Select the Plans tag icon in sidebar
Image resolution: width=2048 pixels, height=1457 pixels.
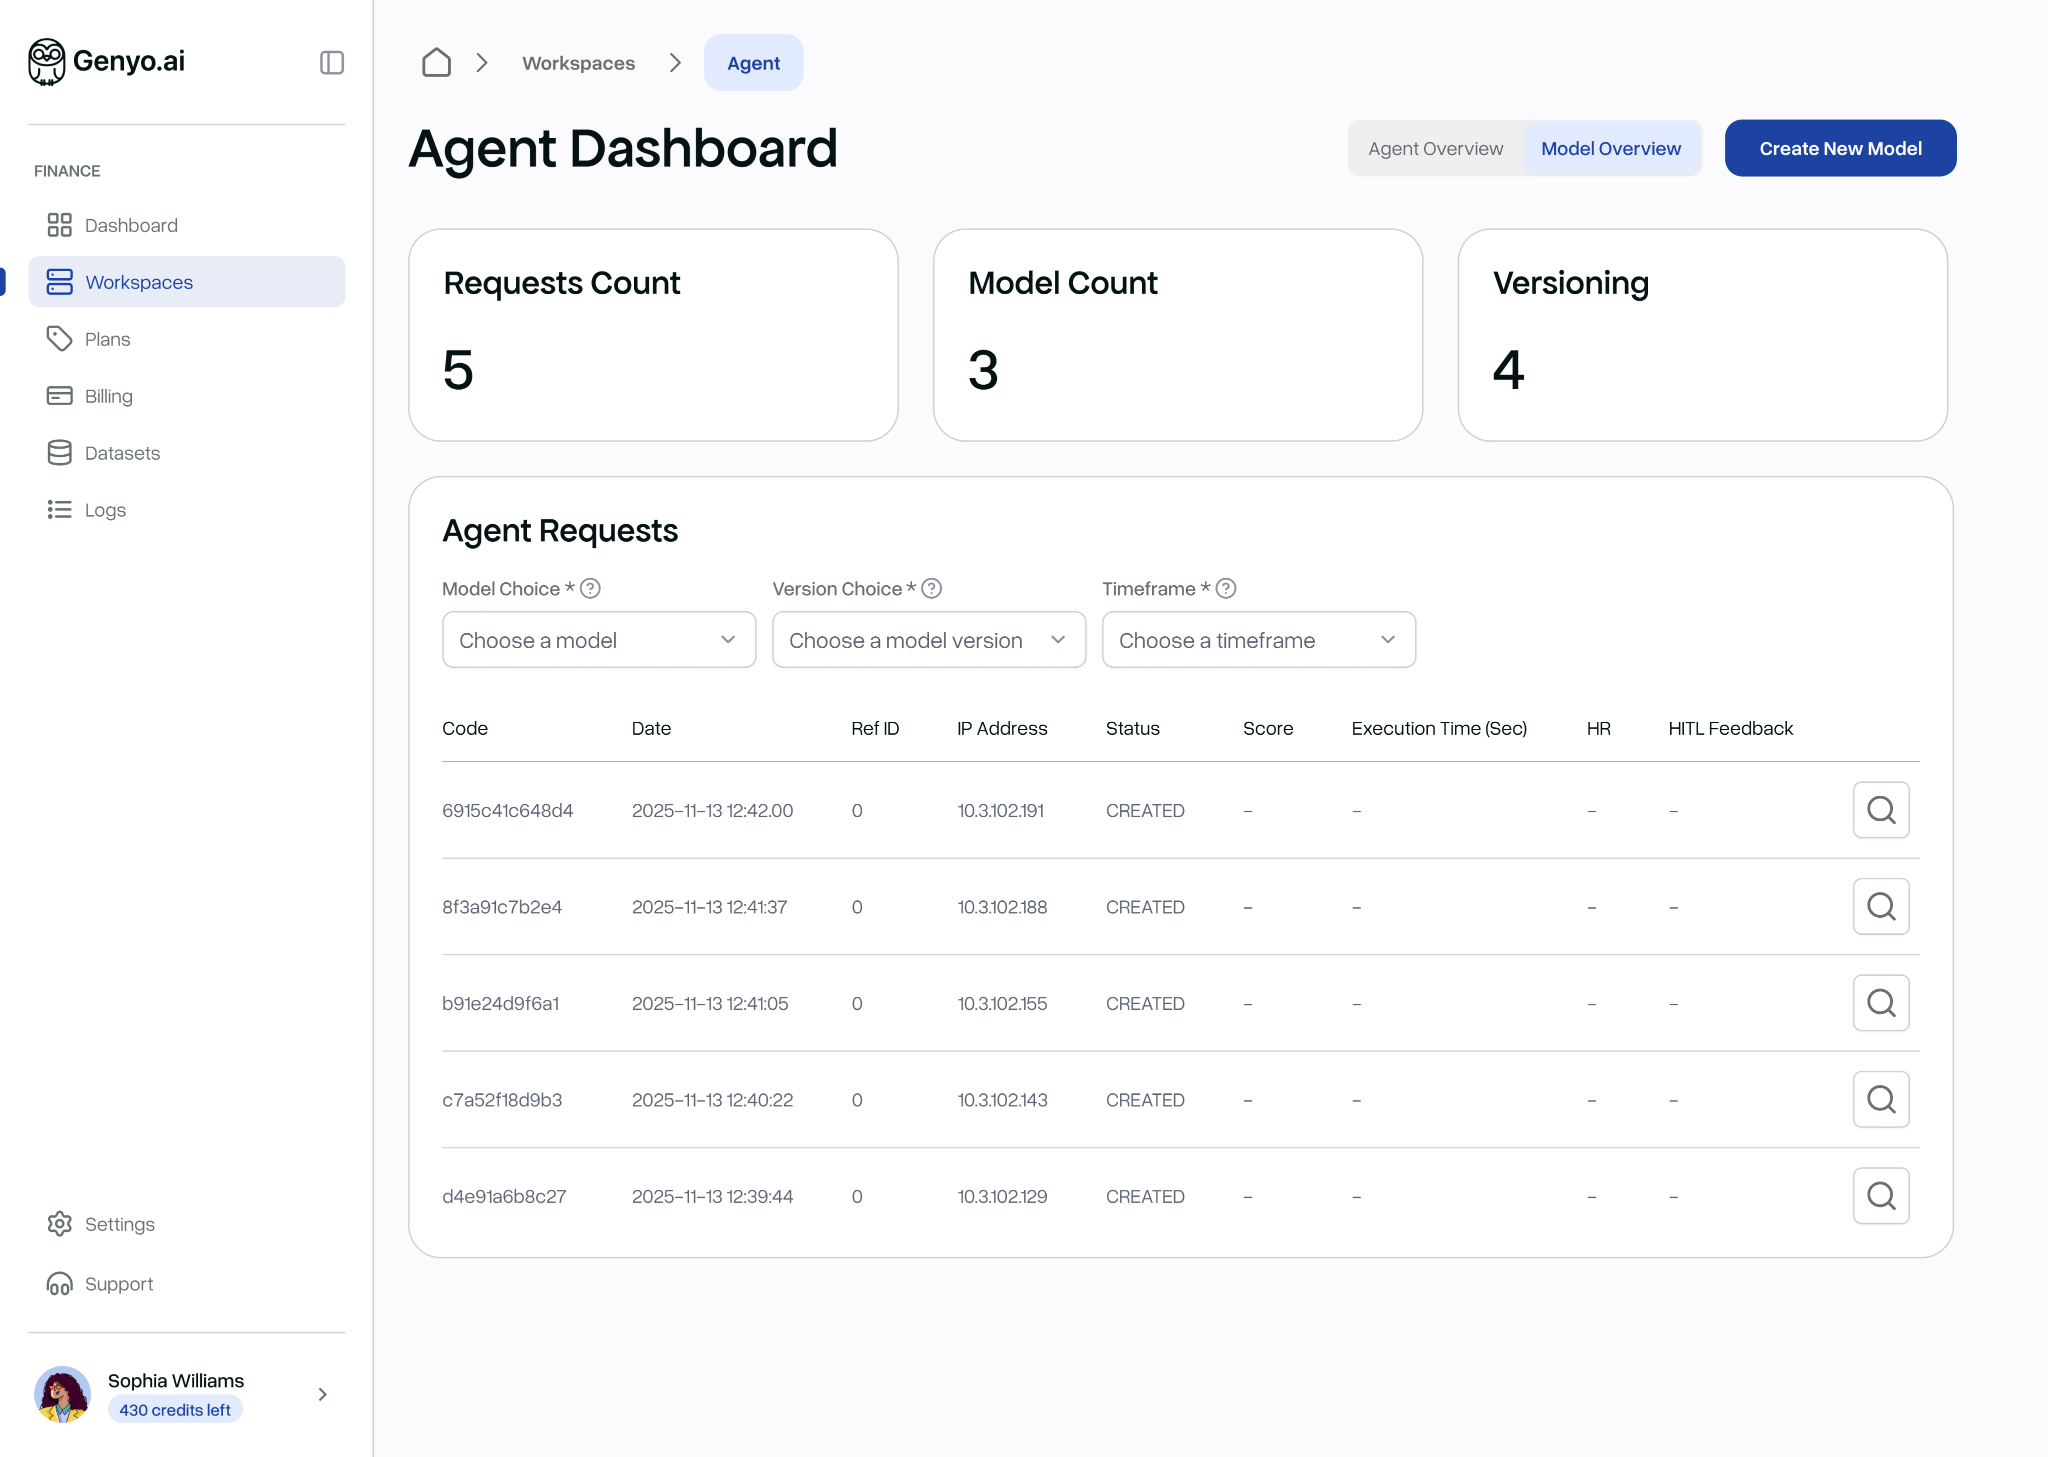[60, 339]
